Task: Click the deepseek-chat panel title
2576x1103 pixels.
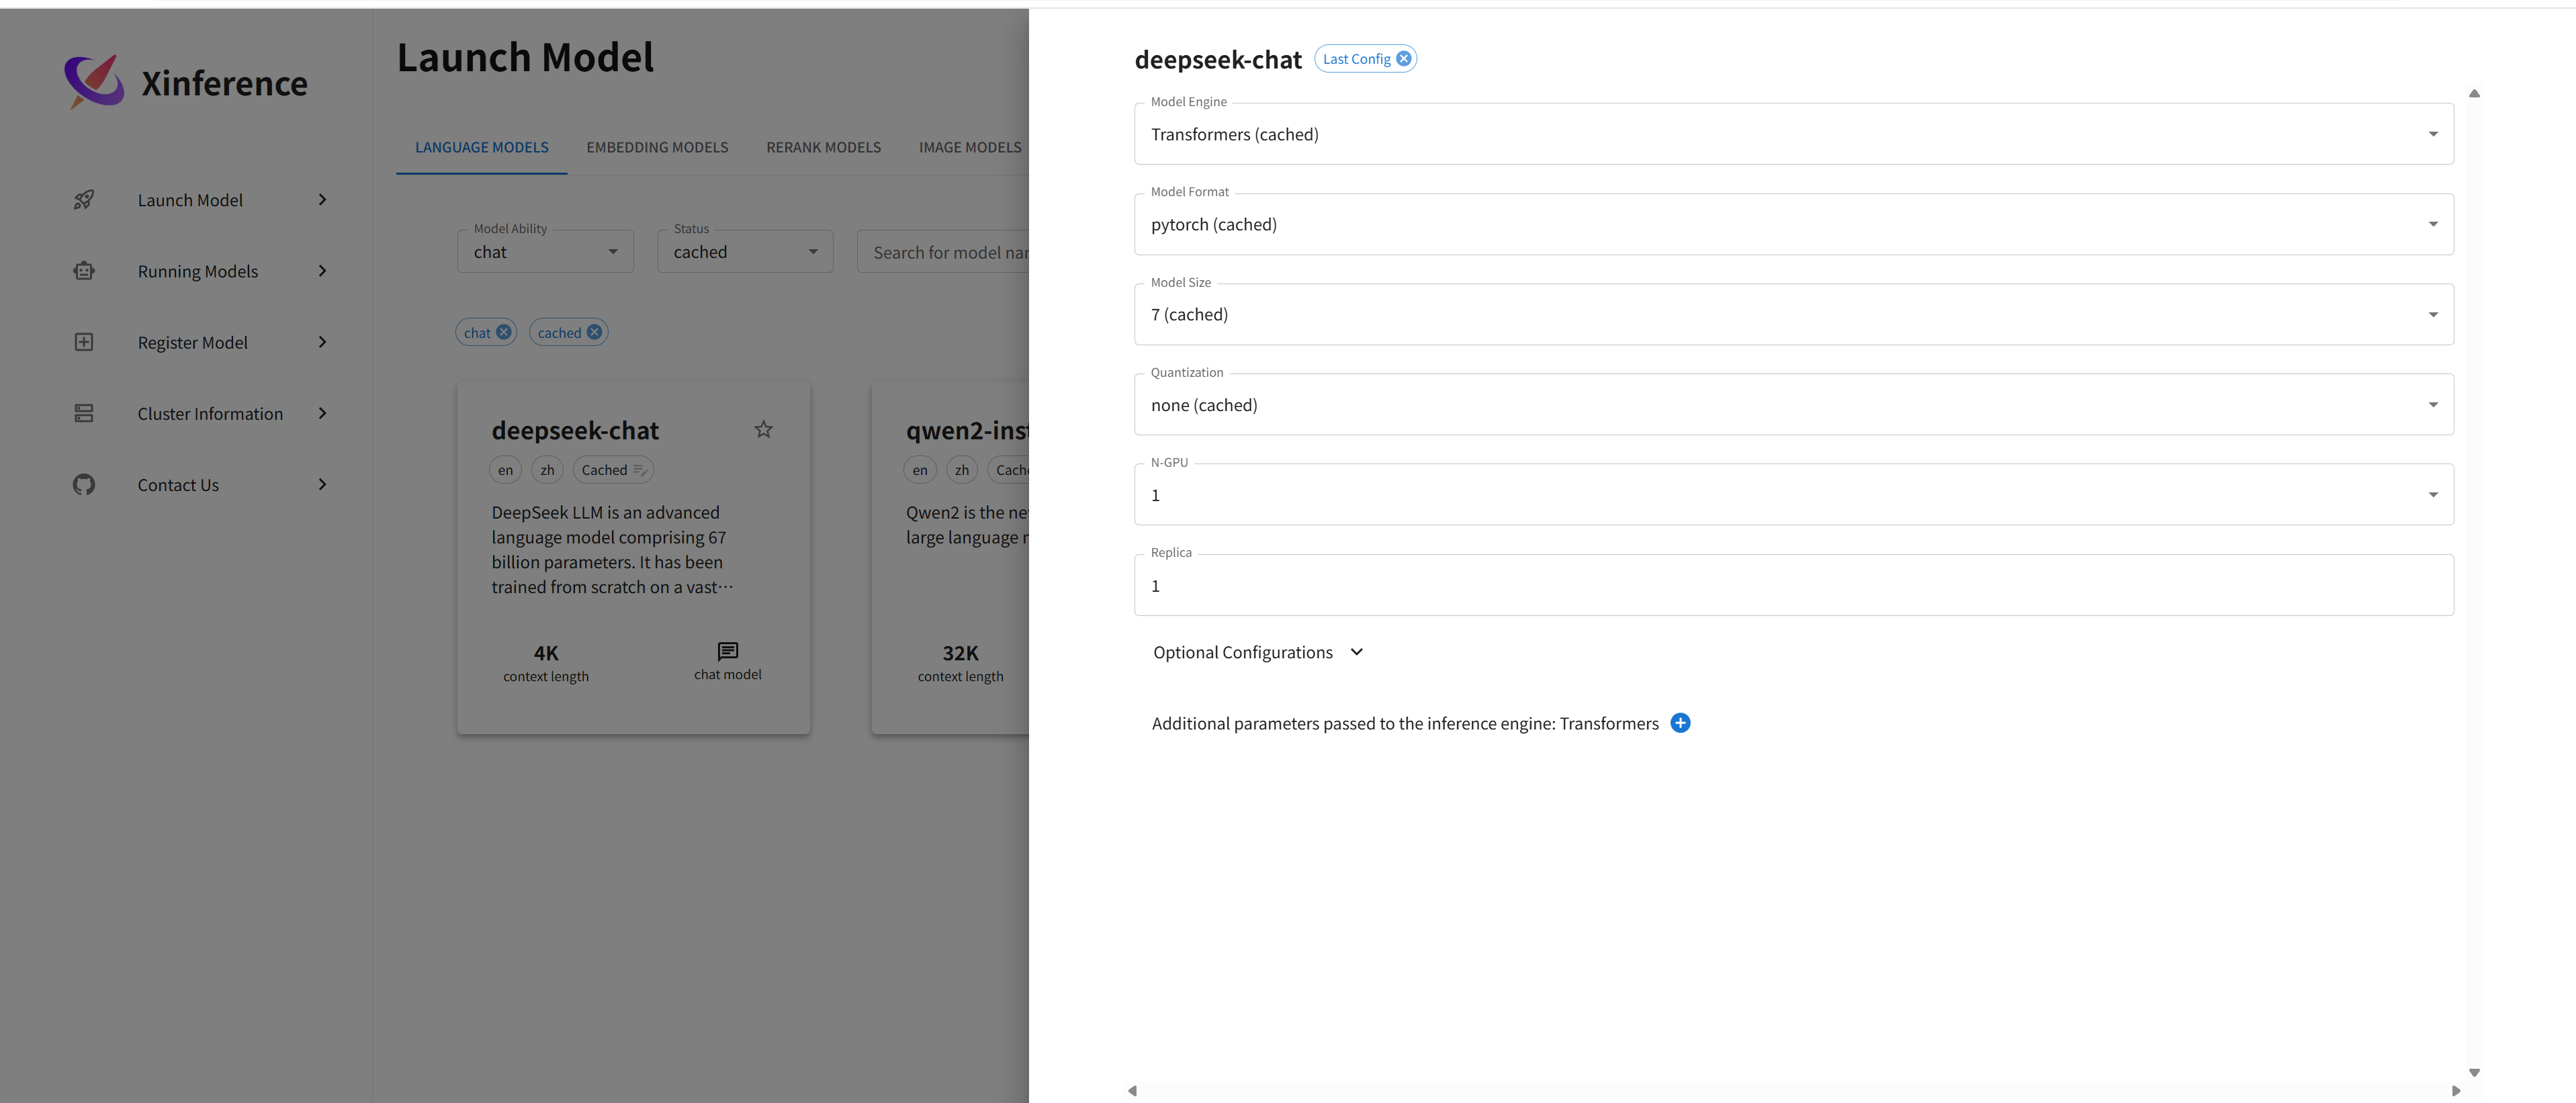Action: (1218, 60)
